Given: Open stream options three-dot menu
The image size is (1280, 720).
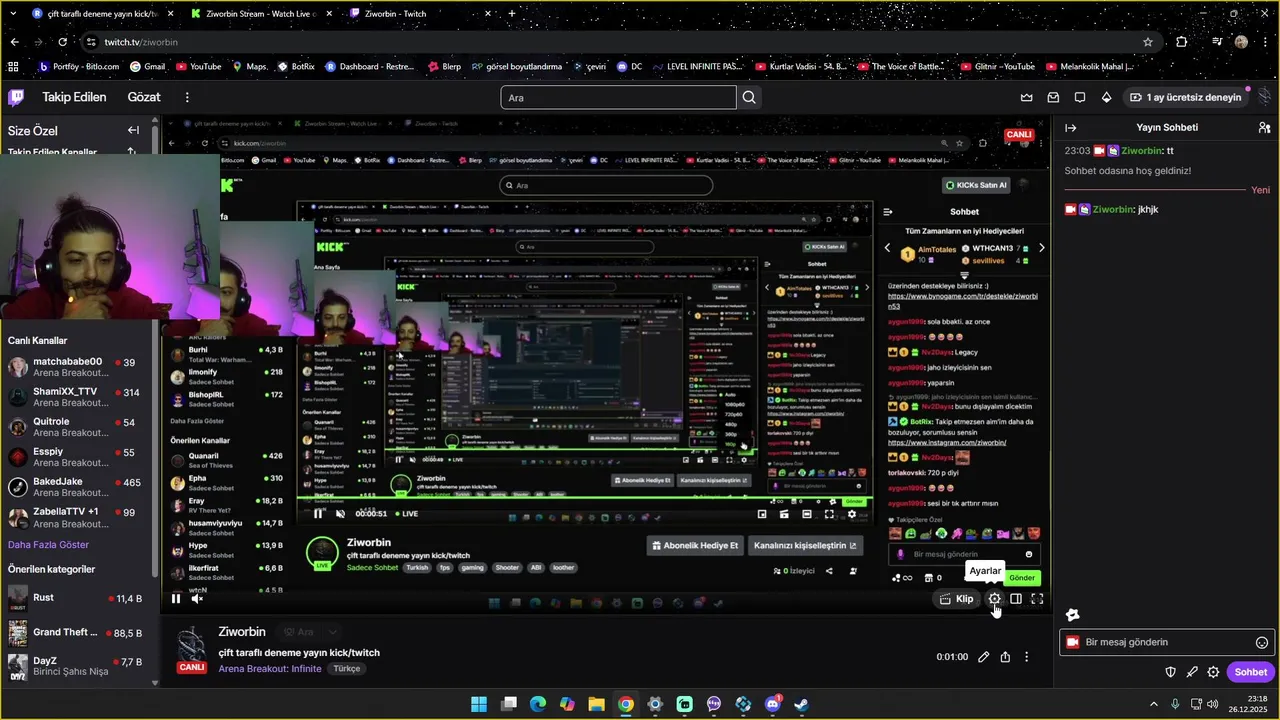Looking at the screenshot, I should click(x=1026, y=657).
